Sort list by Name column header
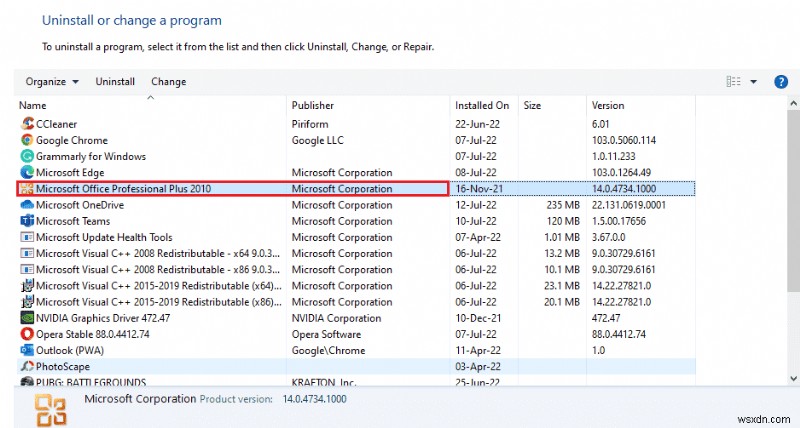The image size is (800, 428). pyautogui.click(x=33, y=105)
